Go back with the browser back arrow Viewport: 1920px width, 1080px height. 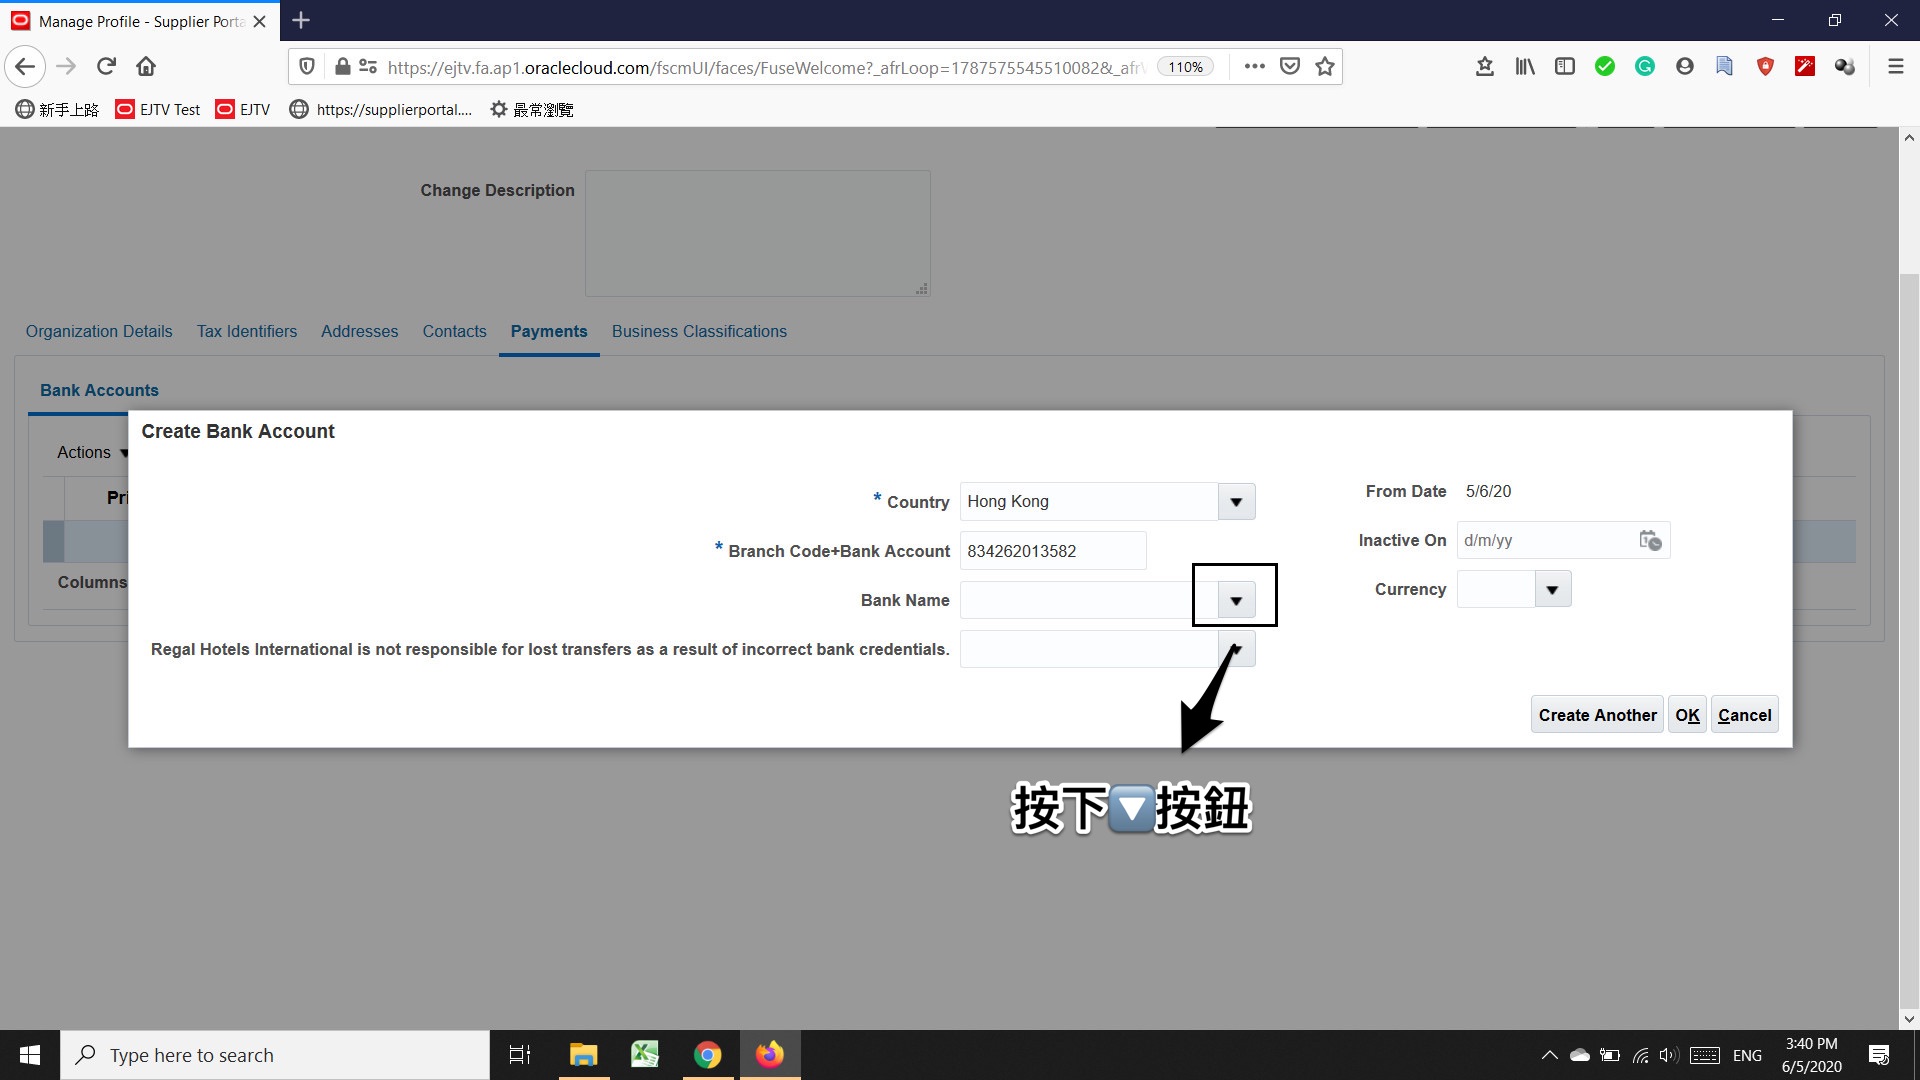coord(25,67)
